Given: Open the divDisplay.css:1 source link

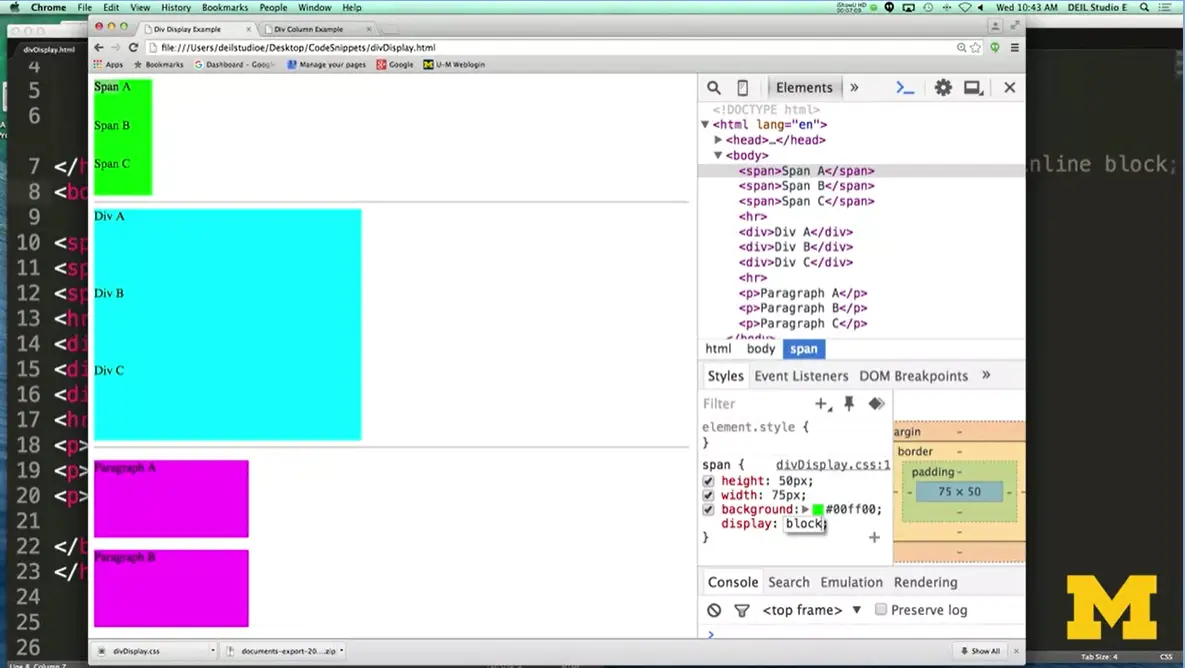Looking at the screenshot, I should (832, 465).
